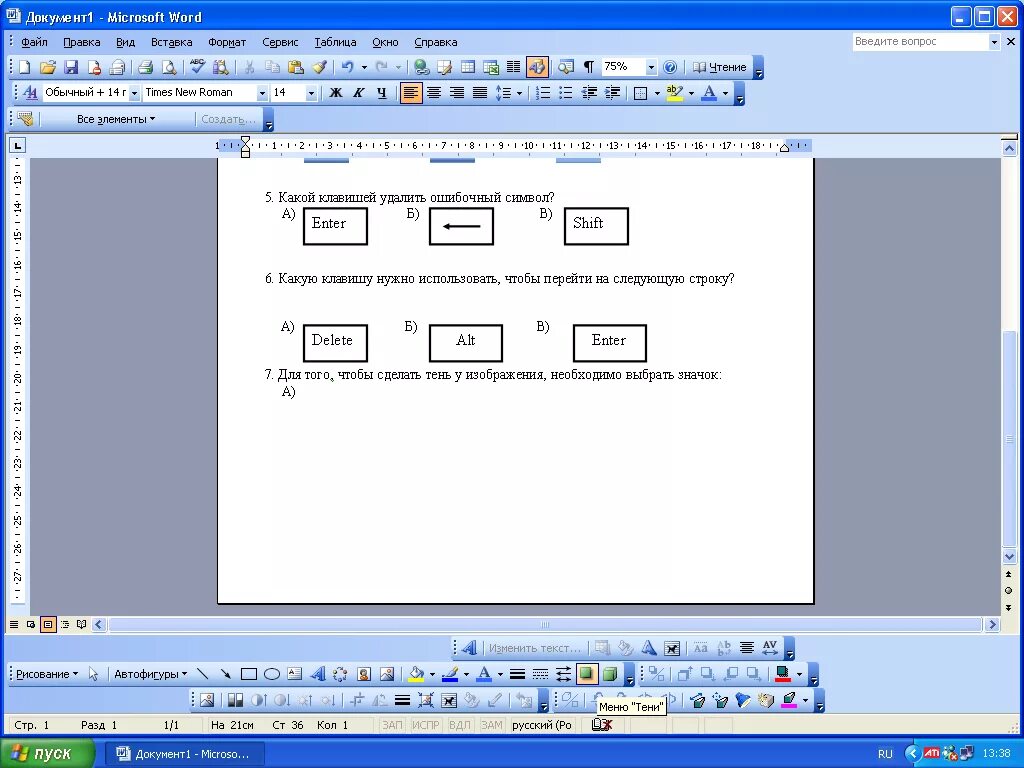Insert a Text Box from Drawing toolbar
The height and width of the screenshot is (768, 1024).
tap(295, 674)
